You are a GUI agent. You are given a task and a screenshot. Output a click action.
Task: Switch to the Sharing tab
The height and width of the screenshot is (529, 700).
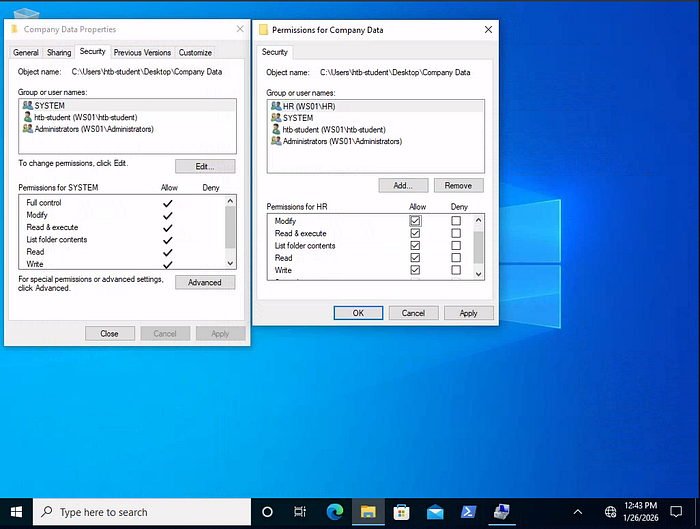(59, 52)
